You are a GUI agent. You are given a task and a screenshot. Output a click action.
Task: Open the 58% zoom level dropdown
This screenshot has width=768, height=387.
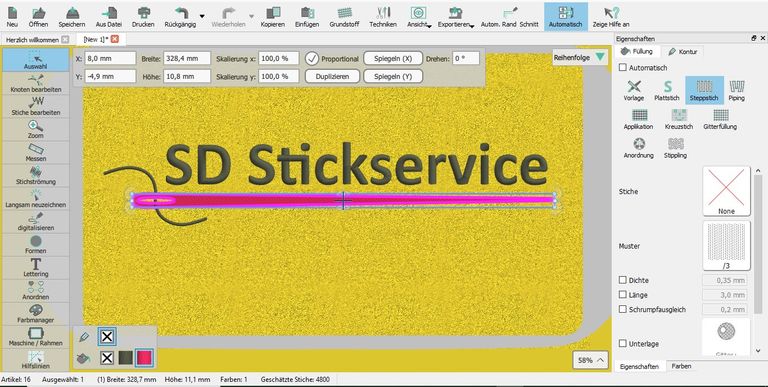[590, 360]
